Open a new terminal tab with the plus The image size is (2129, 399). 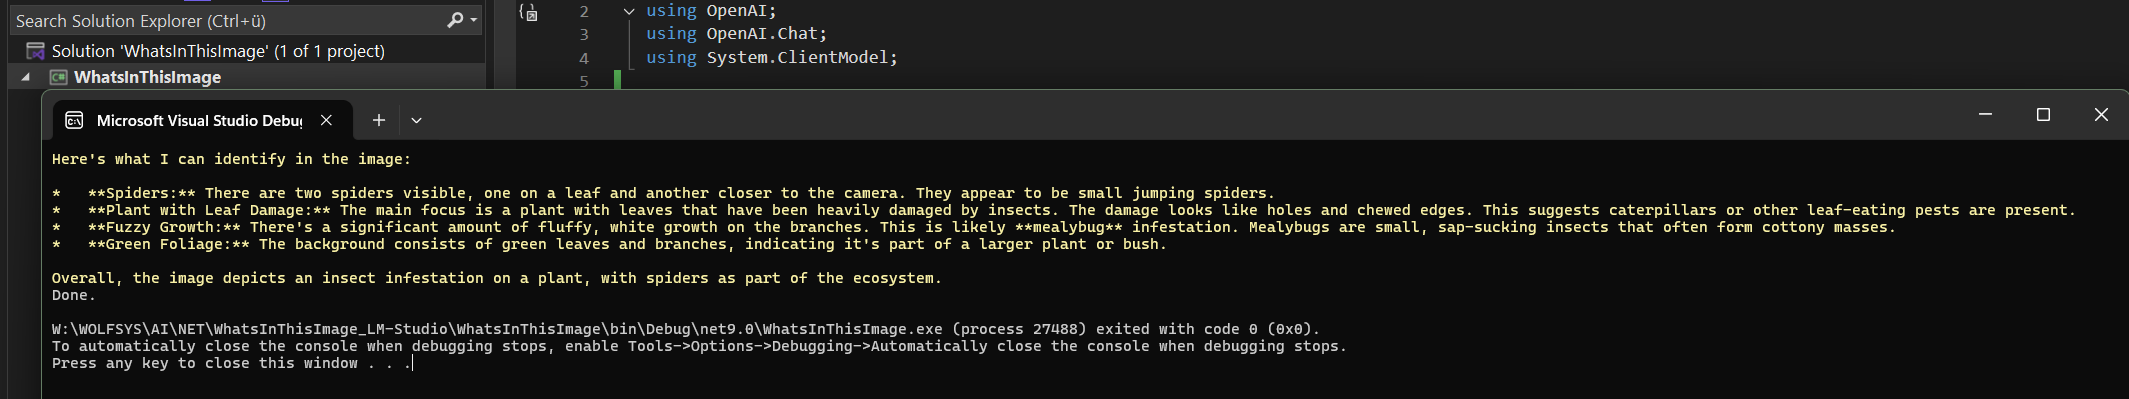point(379,120)
